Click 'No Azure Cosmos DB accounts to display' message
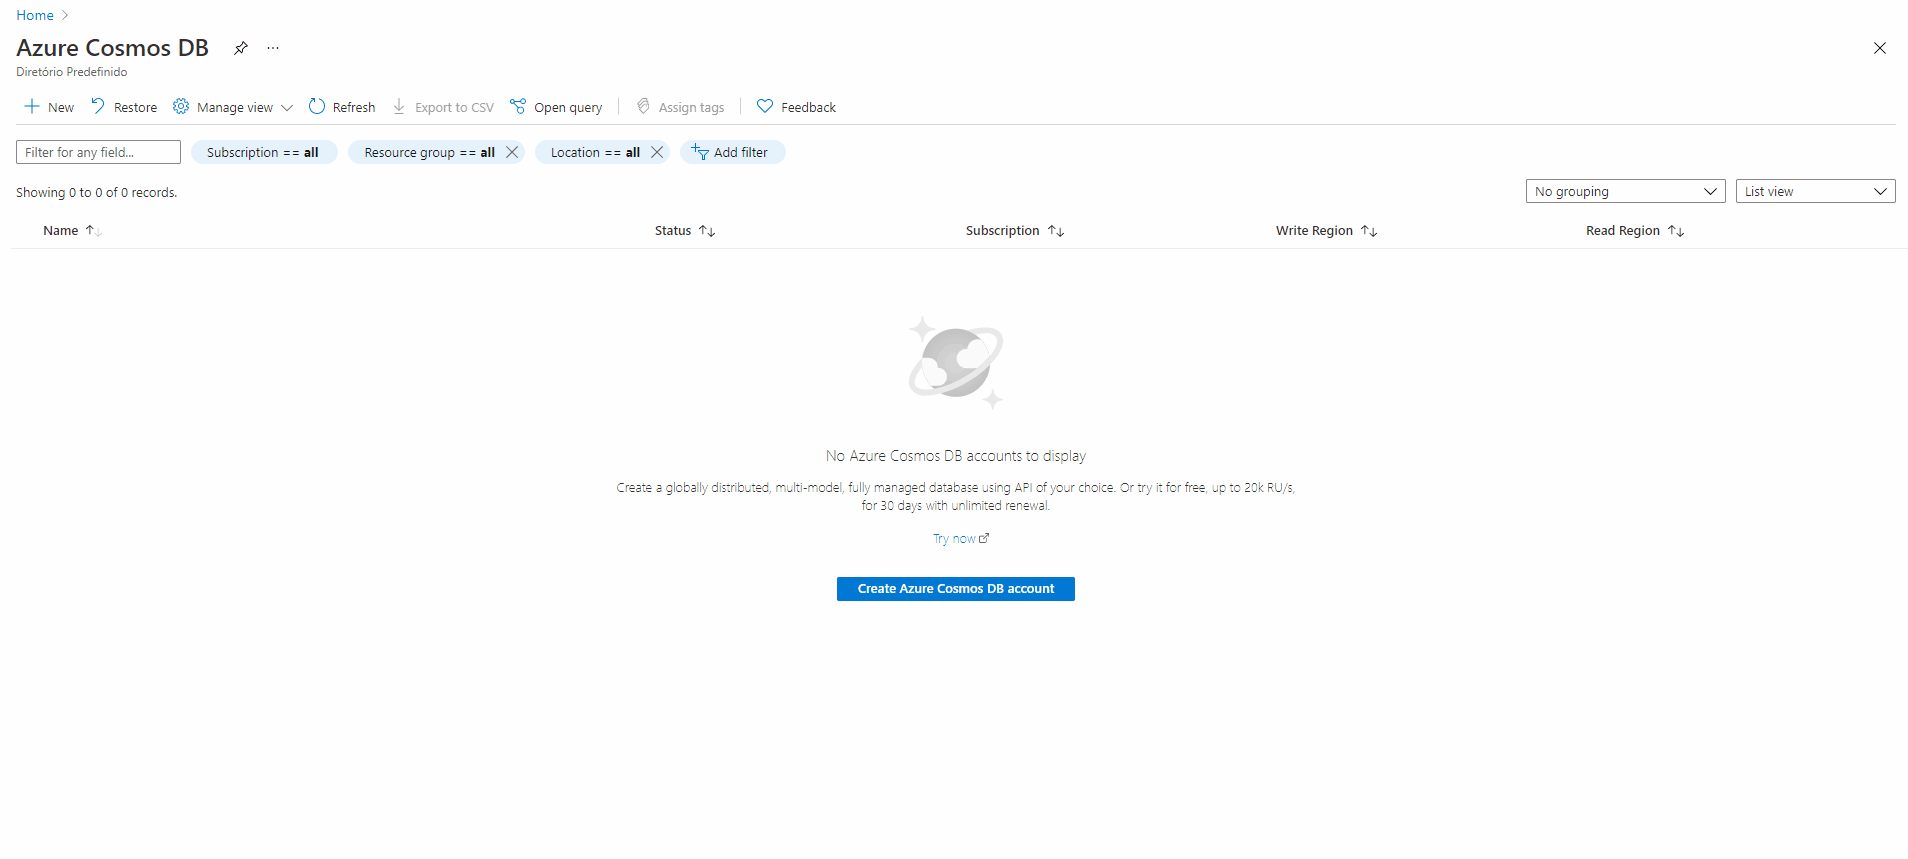The image size is (1908, 859). (956, 456)
